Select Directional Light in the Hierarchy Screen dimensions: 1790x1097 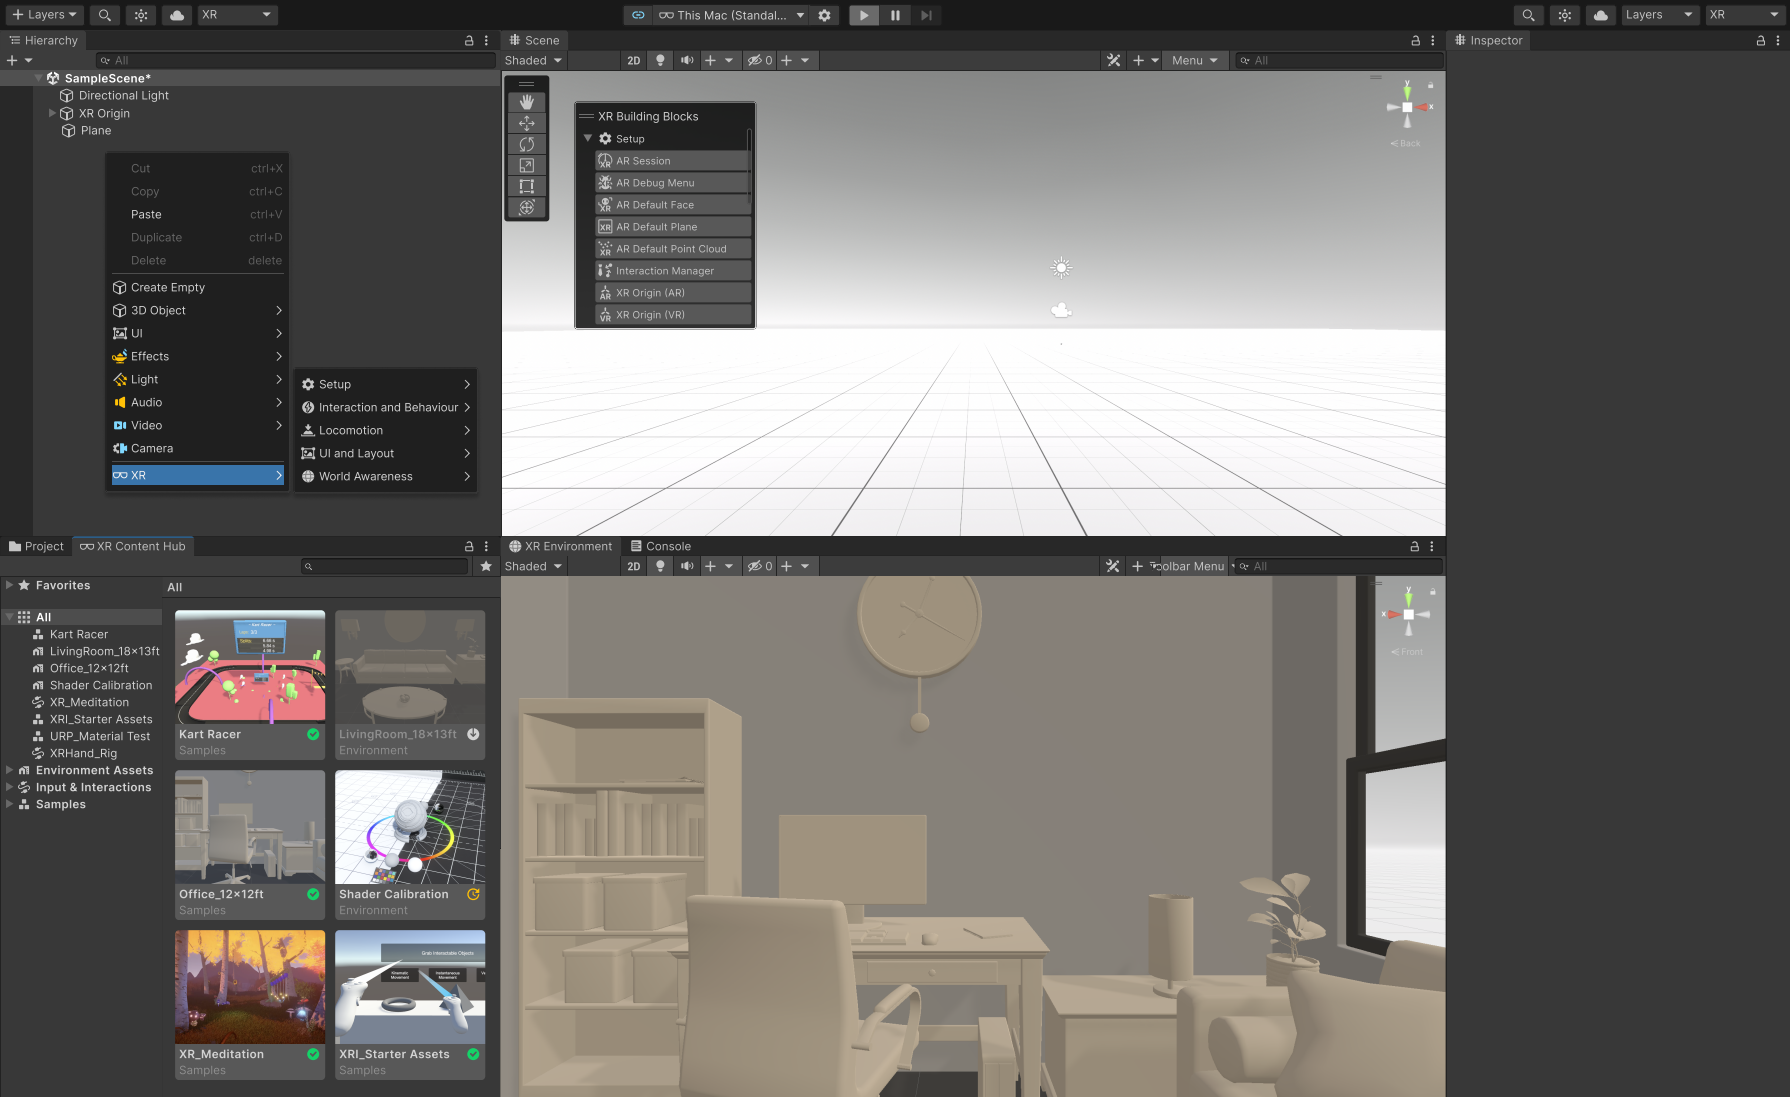pyautogui.click(x=124, y=96)
